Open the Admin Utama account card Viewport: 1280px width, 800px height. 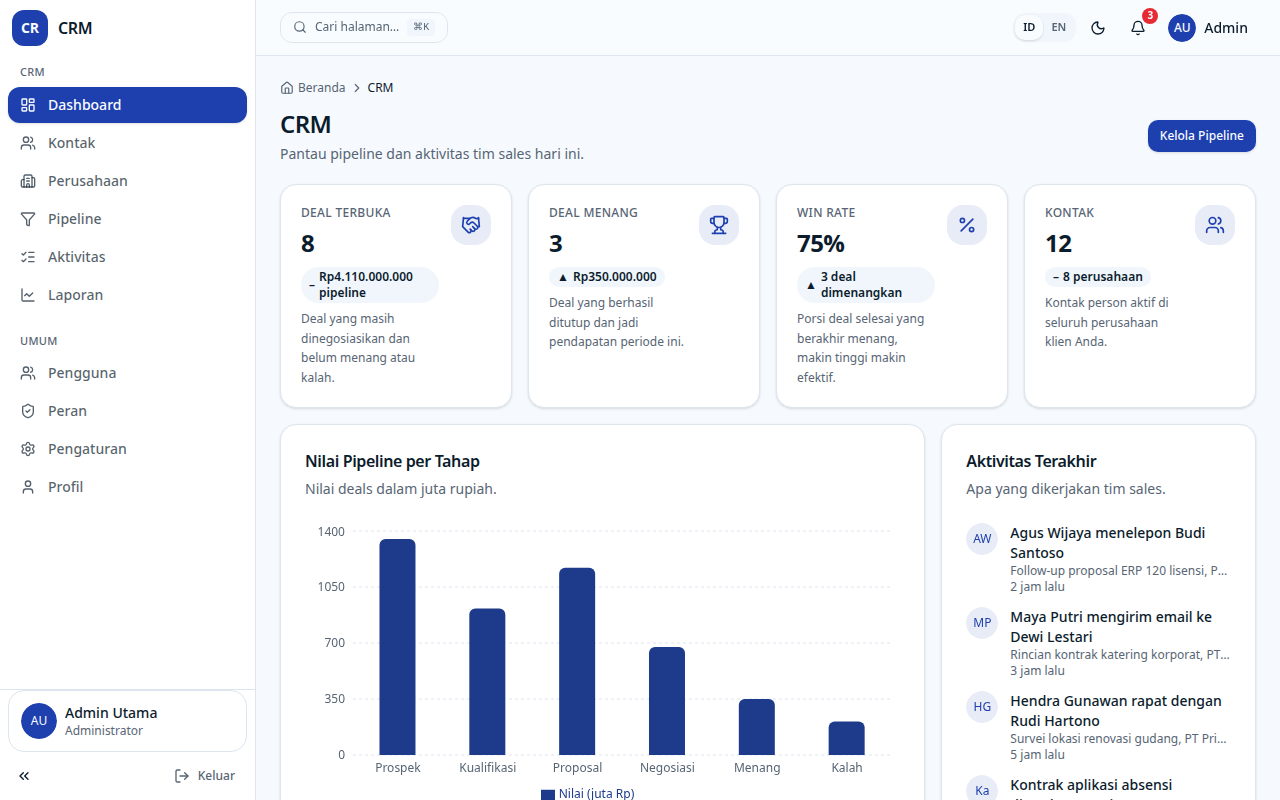click(127, 721)
